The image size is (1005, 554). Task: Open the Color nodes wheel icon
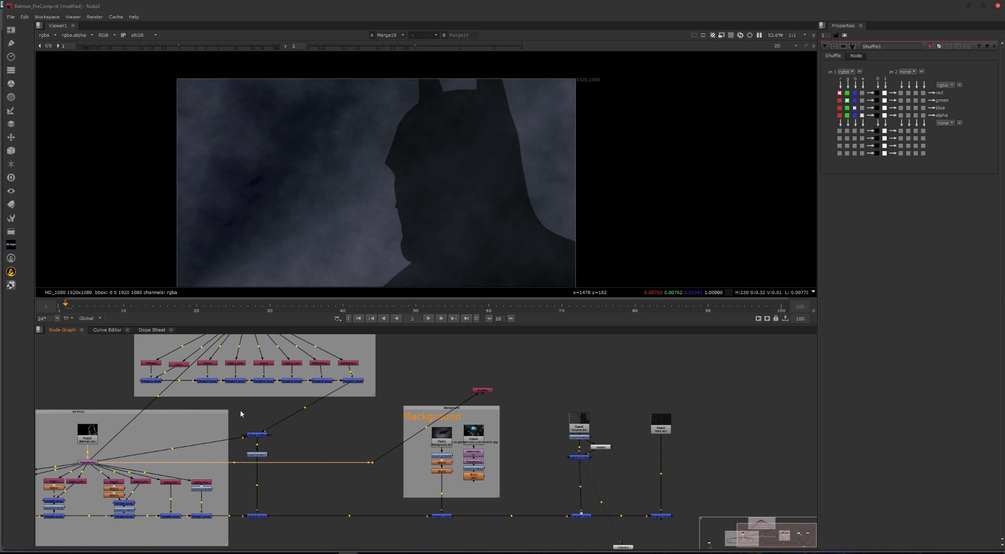[11, 83]
